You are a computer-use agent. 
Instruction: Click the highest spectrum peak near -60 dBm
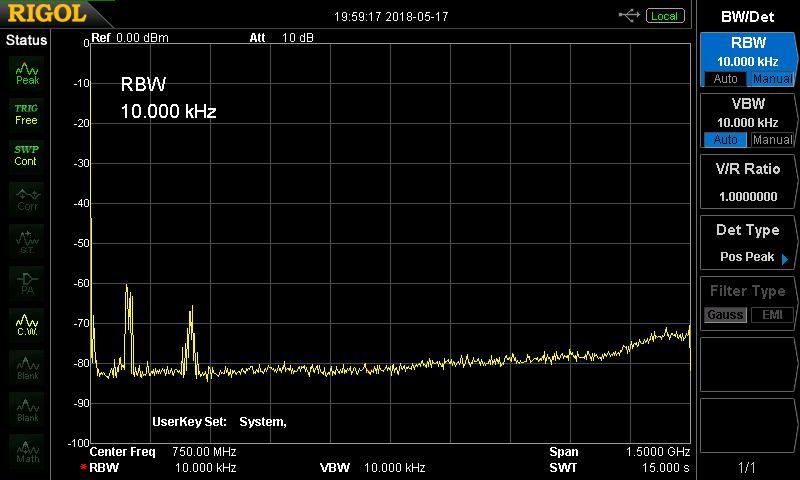point(127,286)
